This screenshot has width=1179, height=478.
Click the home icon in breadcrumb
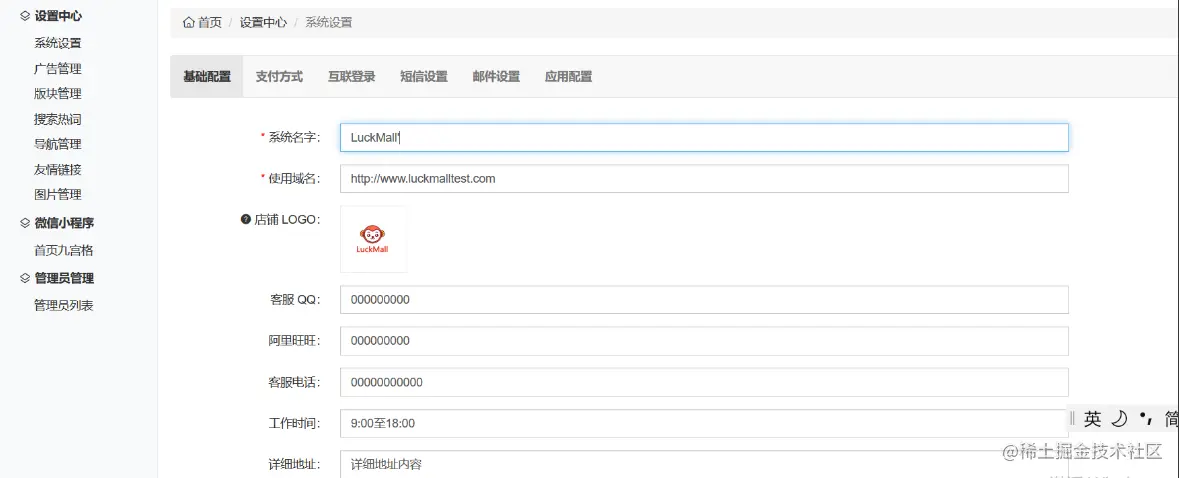click(189, 23)
